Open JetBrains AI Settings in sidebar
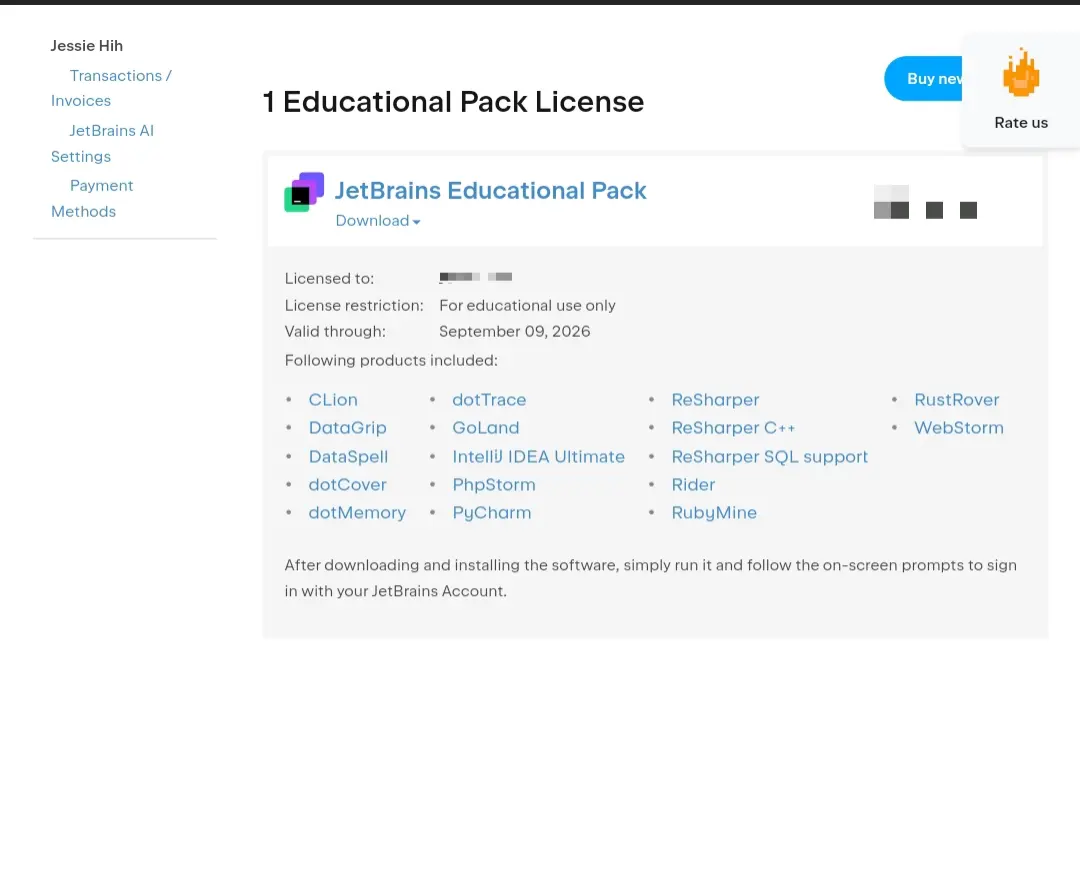 (103, 143)
